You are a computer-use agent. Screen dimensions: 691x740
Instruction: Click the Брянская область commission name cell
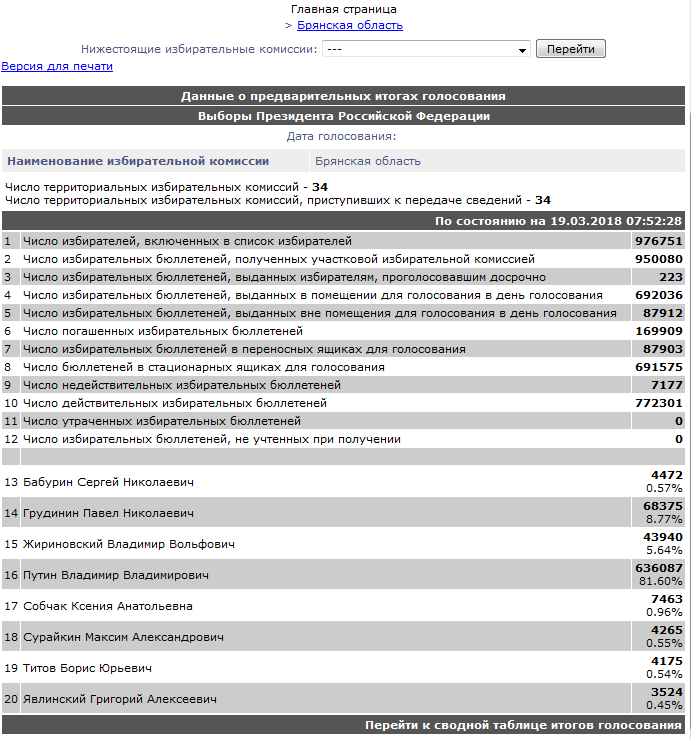pos(497,161)
